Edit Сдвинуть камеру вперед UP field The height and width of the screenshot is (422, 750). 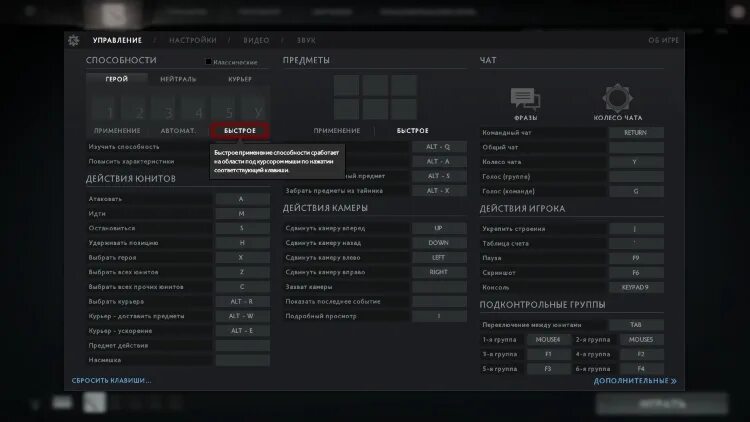[x=439, y=228]
